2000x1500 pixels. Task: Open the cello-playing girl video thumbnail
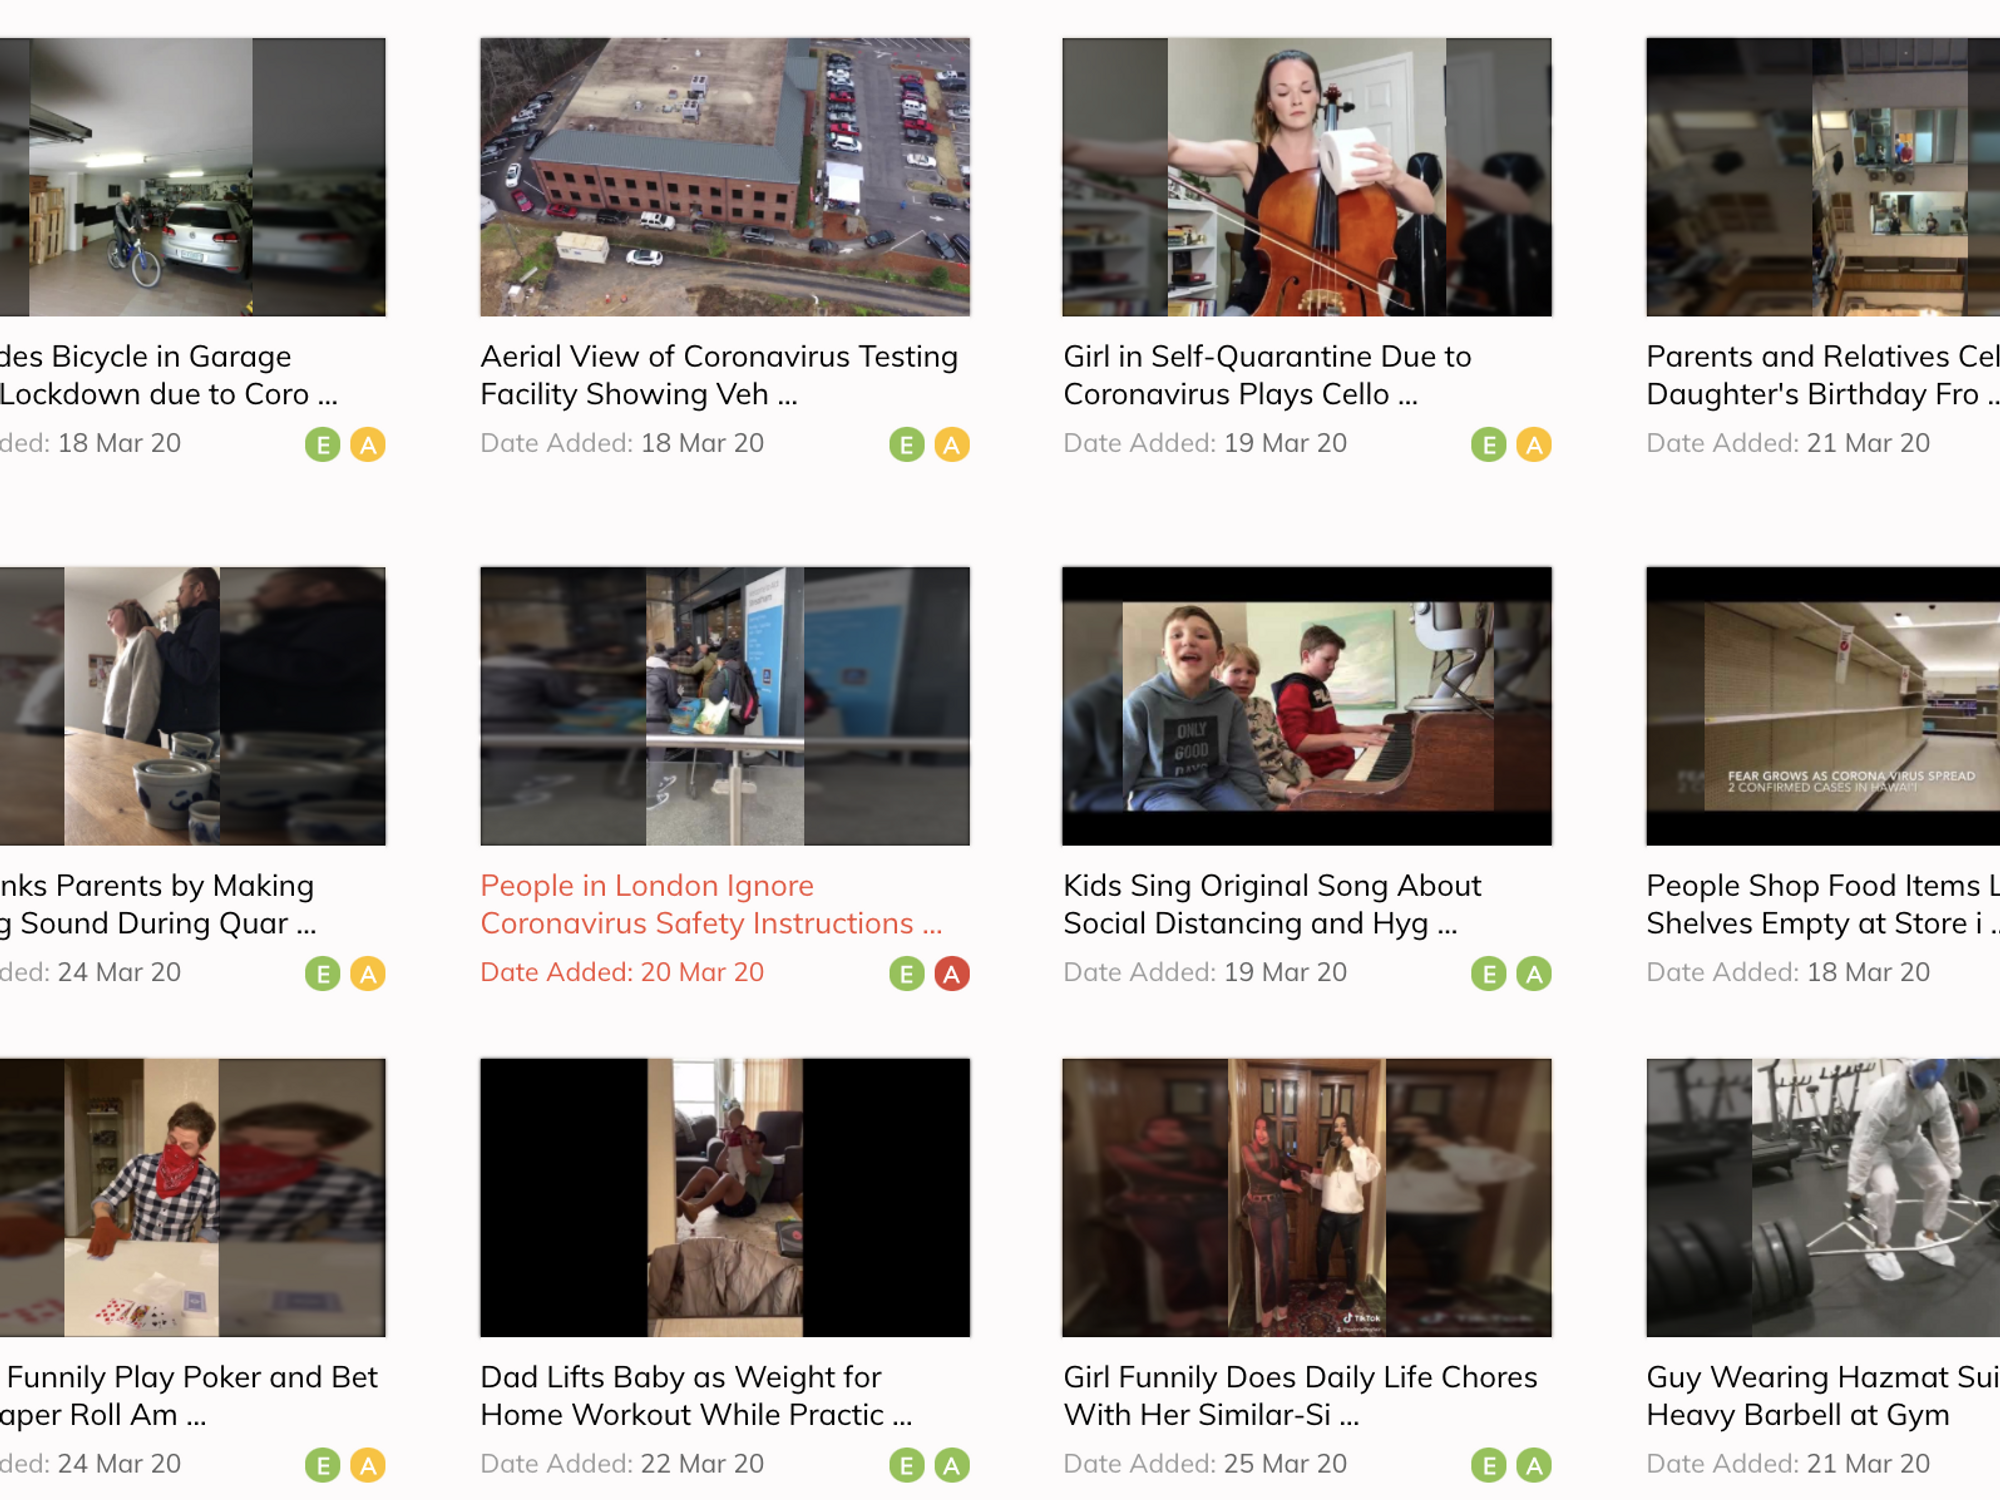pos(1307,177)
